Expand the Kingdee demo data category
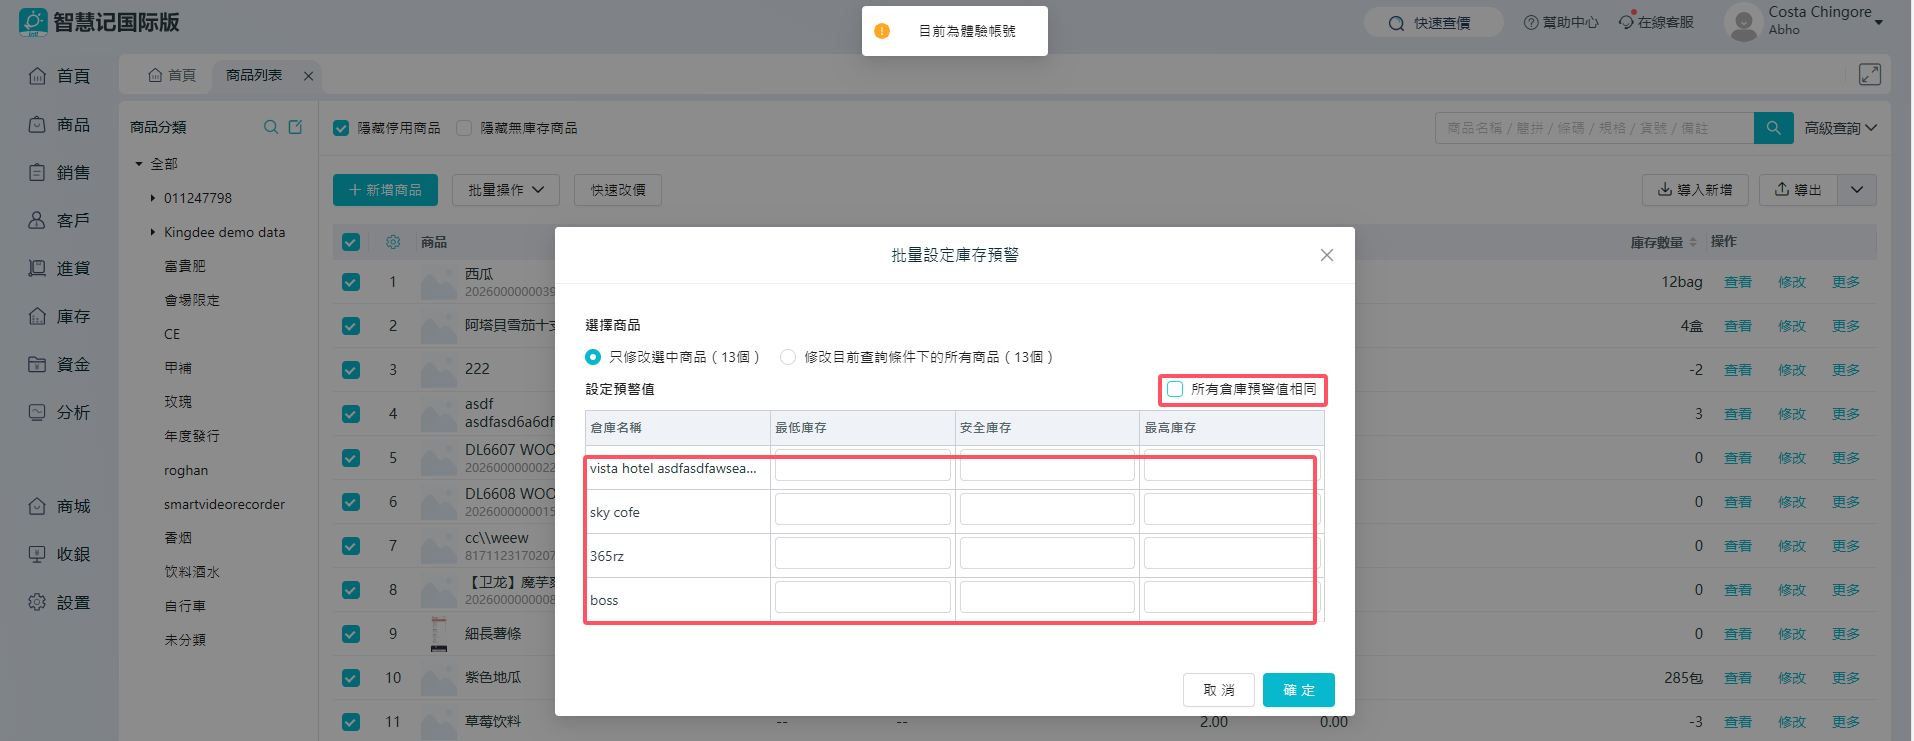The image size is (1914, 741). point(153,232)
